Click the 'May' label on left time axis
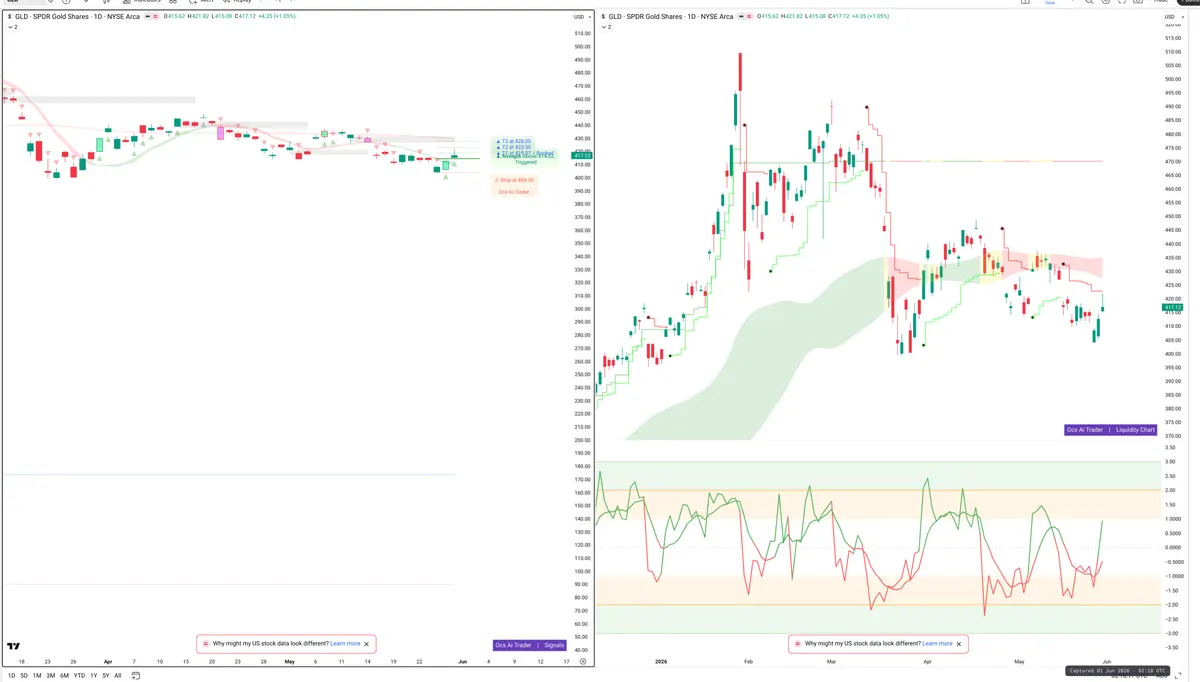 click(x=289, y=662)
